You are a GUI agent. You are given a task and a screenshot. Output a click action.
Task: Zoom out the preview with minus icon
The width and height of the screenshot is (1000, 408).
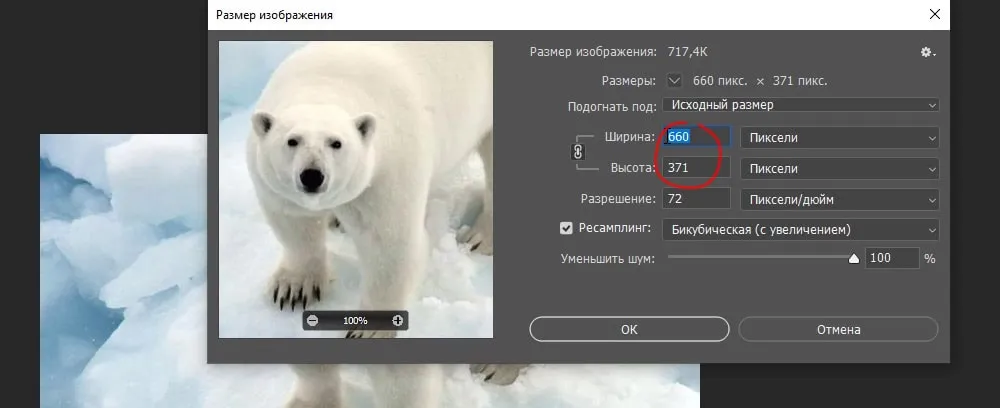click(313, 320)
